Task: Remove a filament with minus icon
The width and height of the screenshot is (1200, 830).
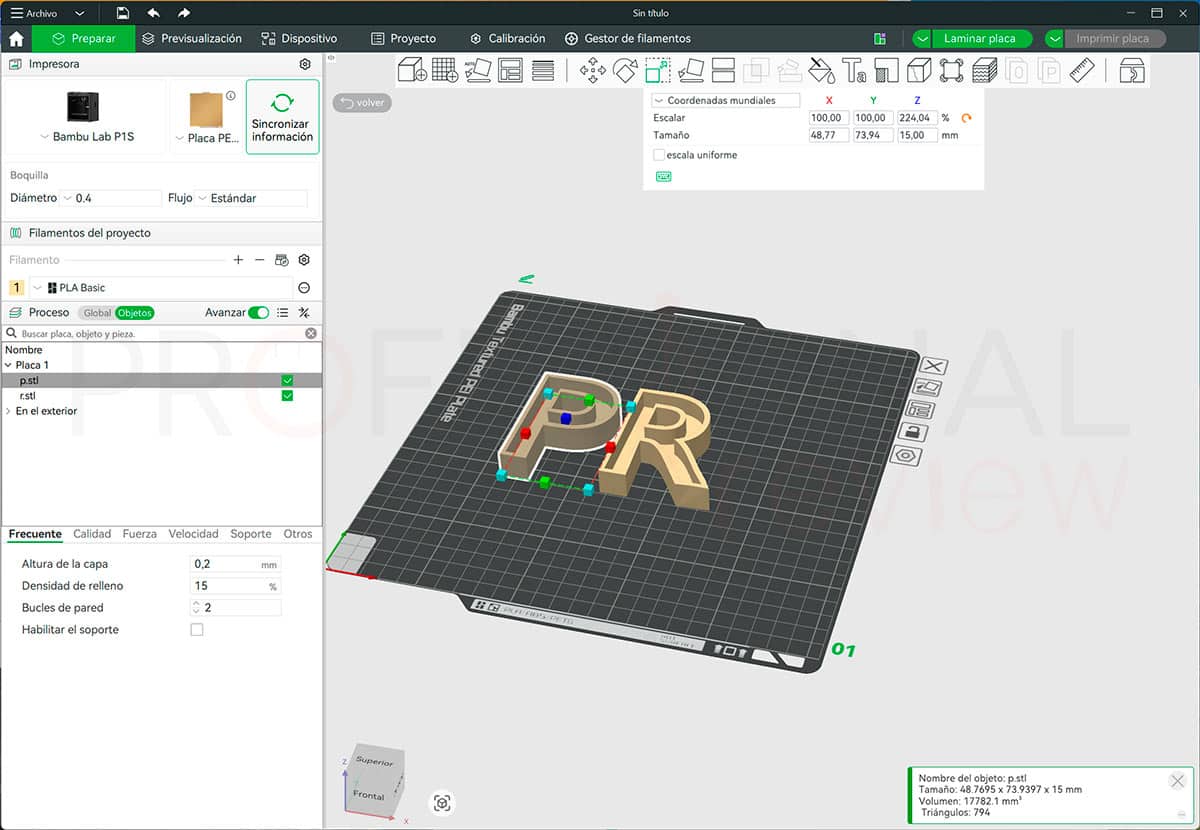Action: click(x=260, y=260)
